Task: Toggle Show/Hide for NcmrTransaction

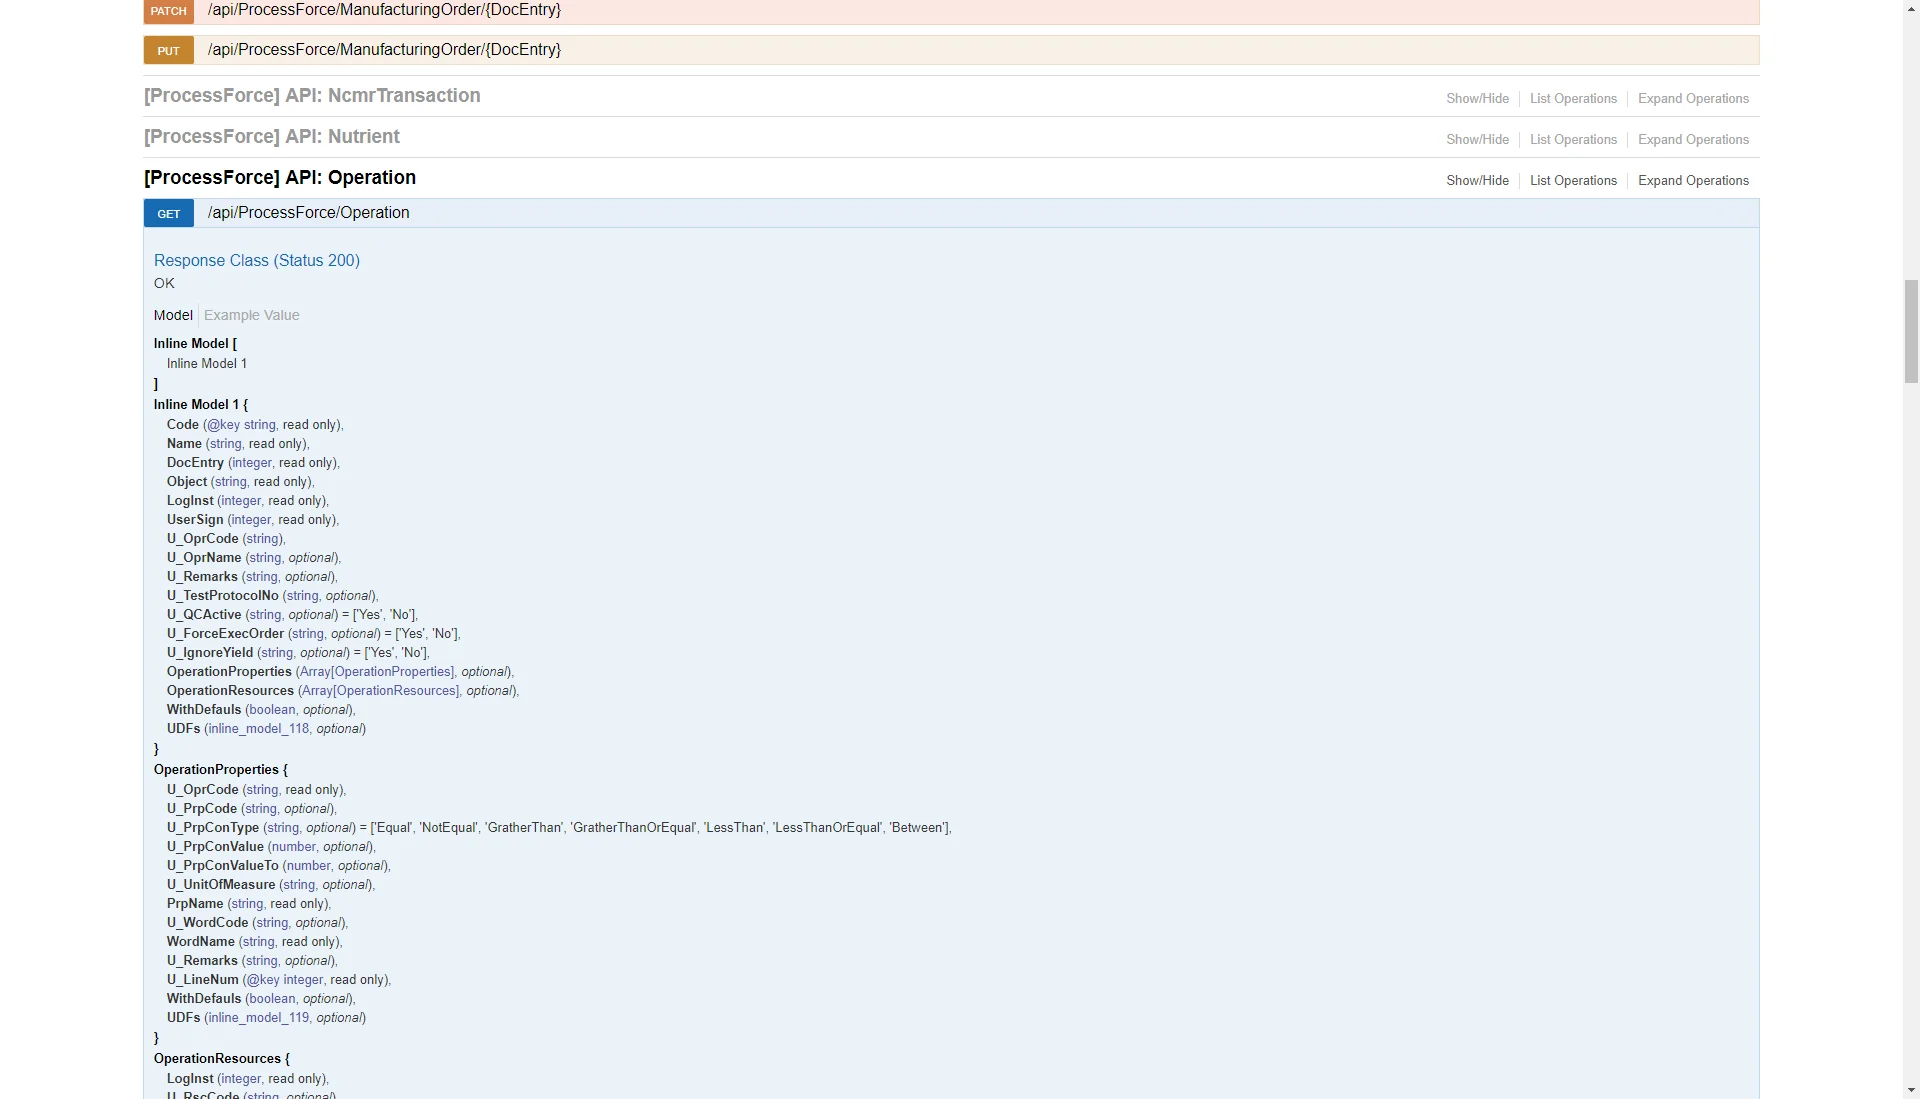Action: click(1477, 99)
